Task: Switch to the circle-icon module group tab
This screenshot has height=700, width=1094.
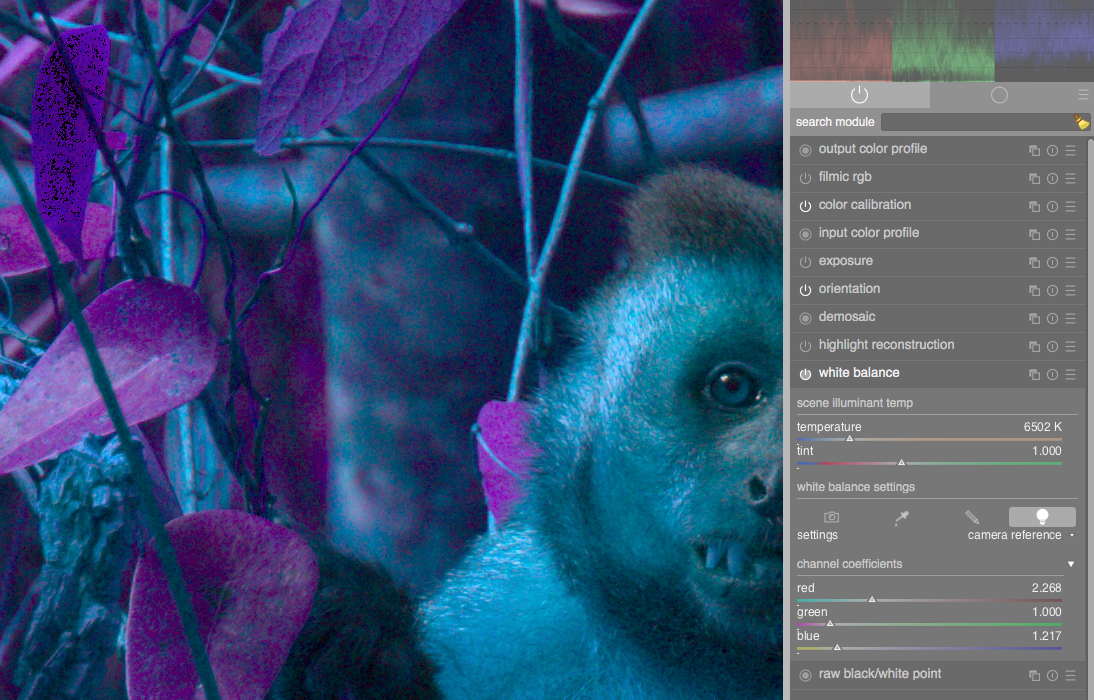Action: [x=999, y=95]
